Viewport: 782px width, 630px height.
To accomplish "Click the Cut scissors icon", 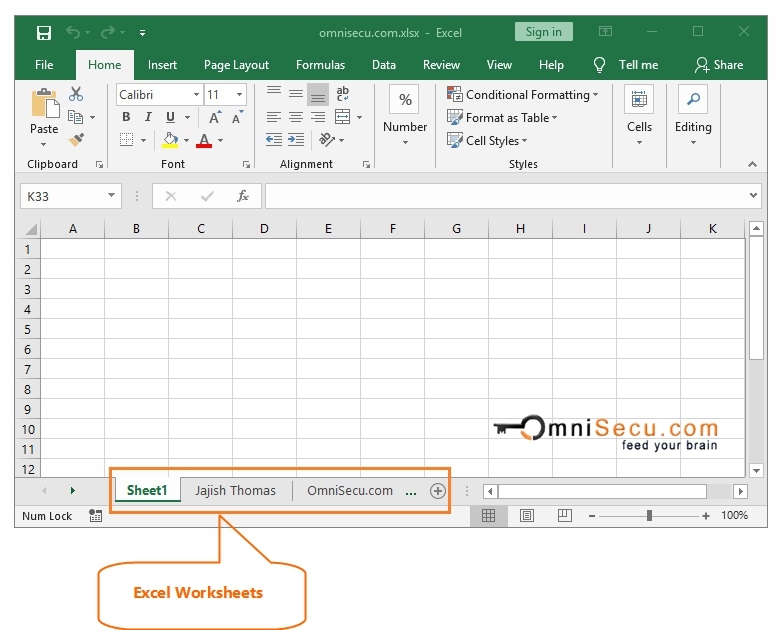I will point(76,94).
